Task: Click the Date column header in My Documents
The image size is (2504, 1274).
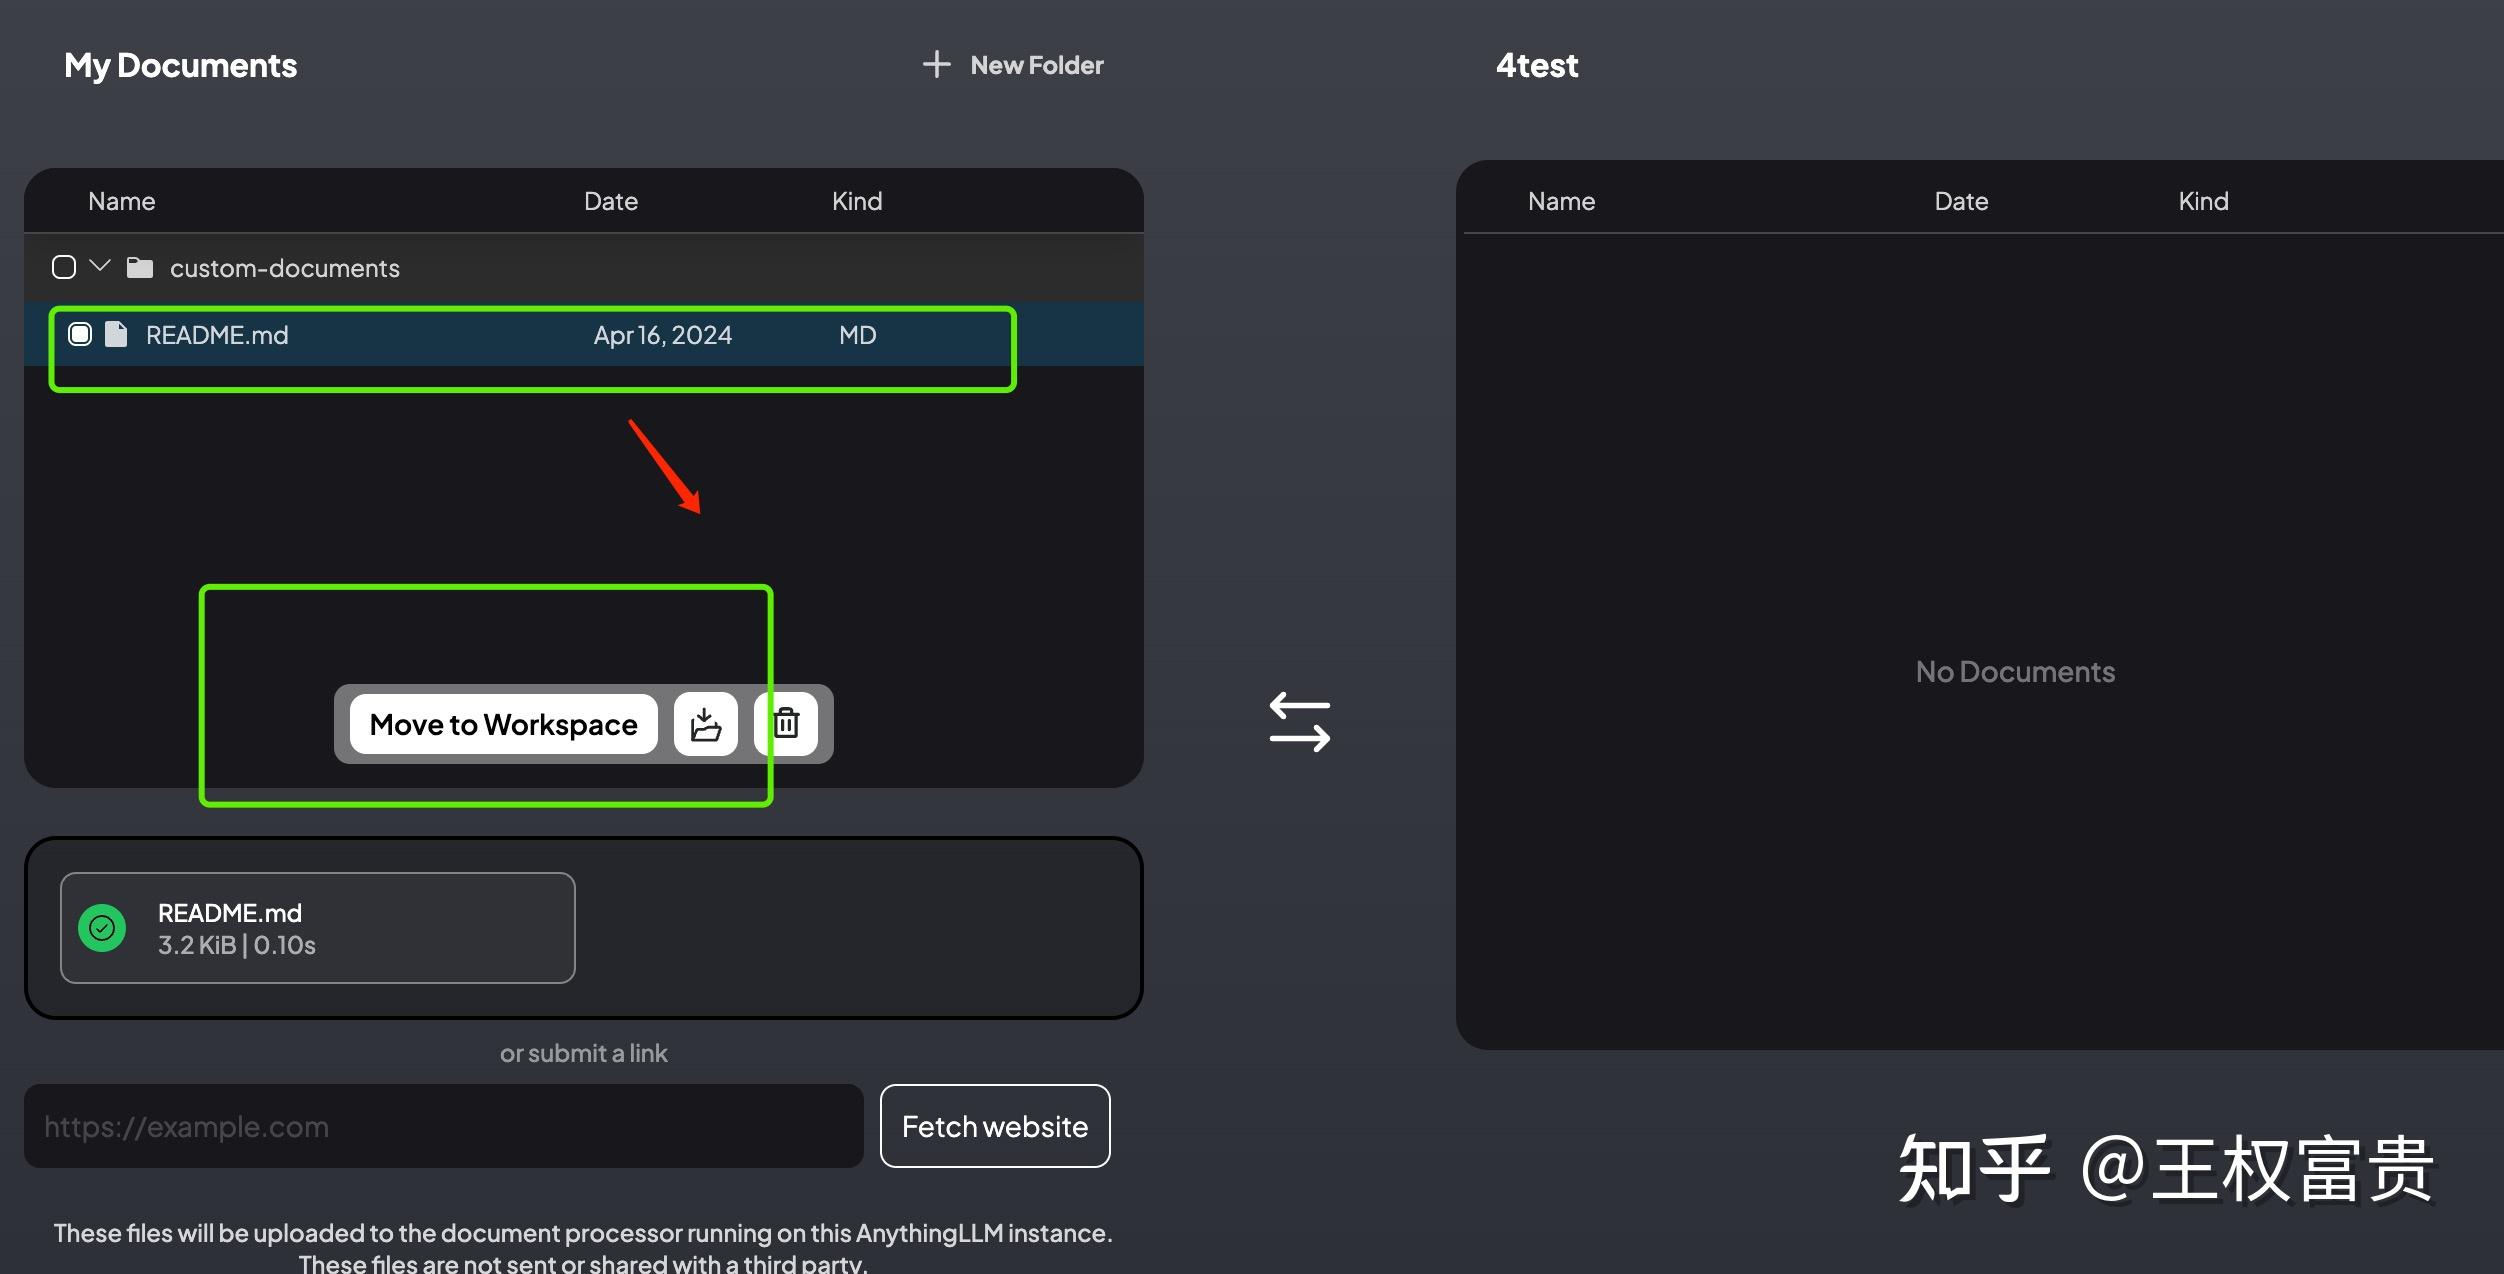Action: (x=610, y=201)
